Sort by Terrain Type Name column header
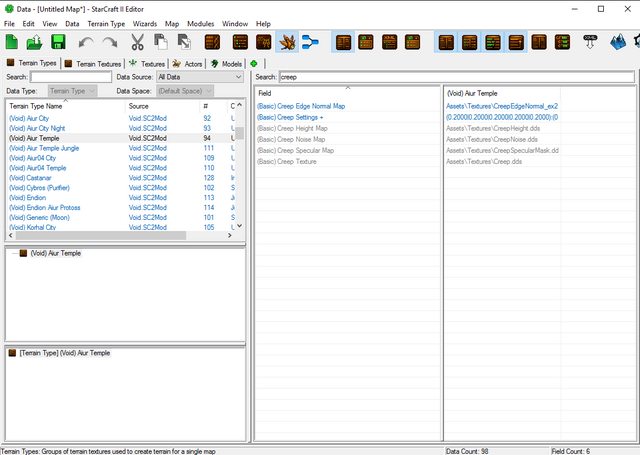This screenshot has height=455, width=640. coord(65,106)
